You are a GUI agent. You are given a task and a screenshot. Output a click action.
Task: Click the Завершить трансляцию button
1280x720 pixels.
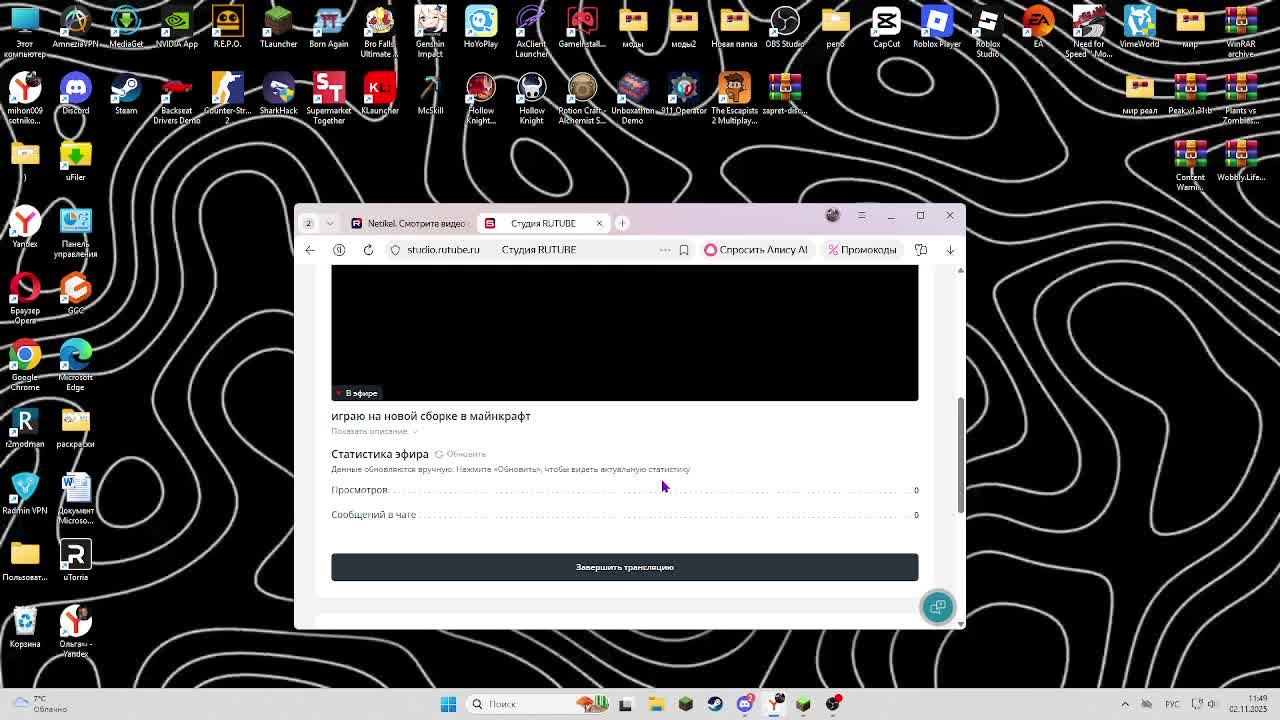(624, 567)
